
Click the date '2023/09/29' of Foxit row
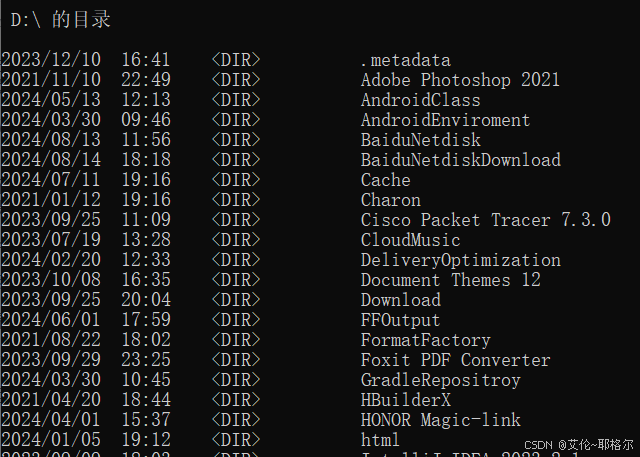(51, 360)
